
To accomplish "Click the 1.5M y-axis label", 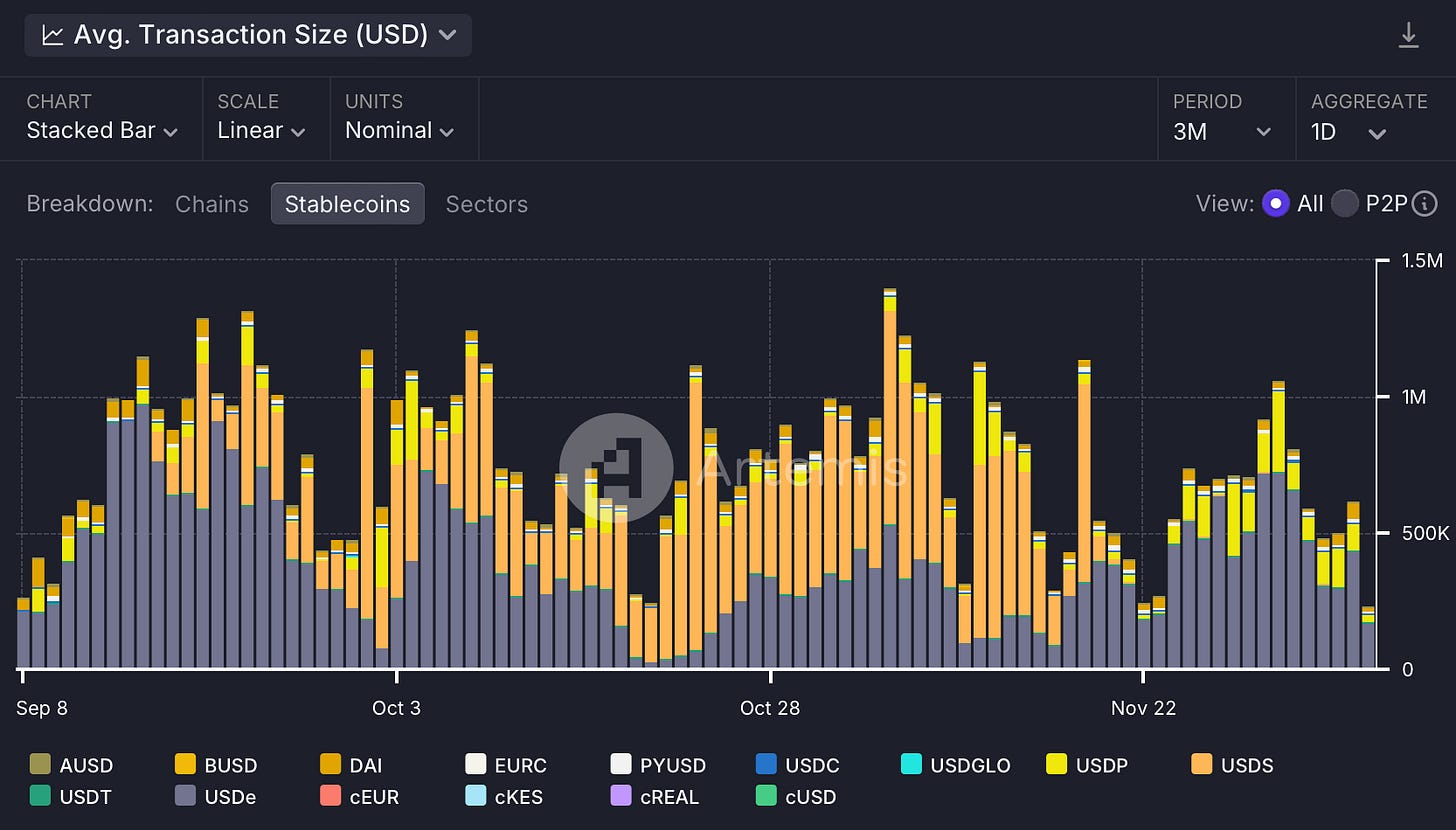I will coord(1423,262).
